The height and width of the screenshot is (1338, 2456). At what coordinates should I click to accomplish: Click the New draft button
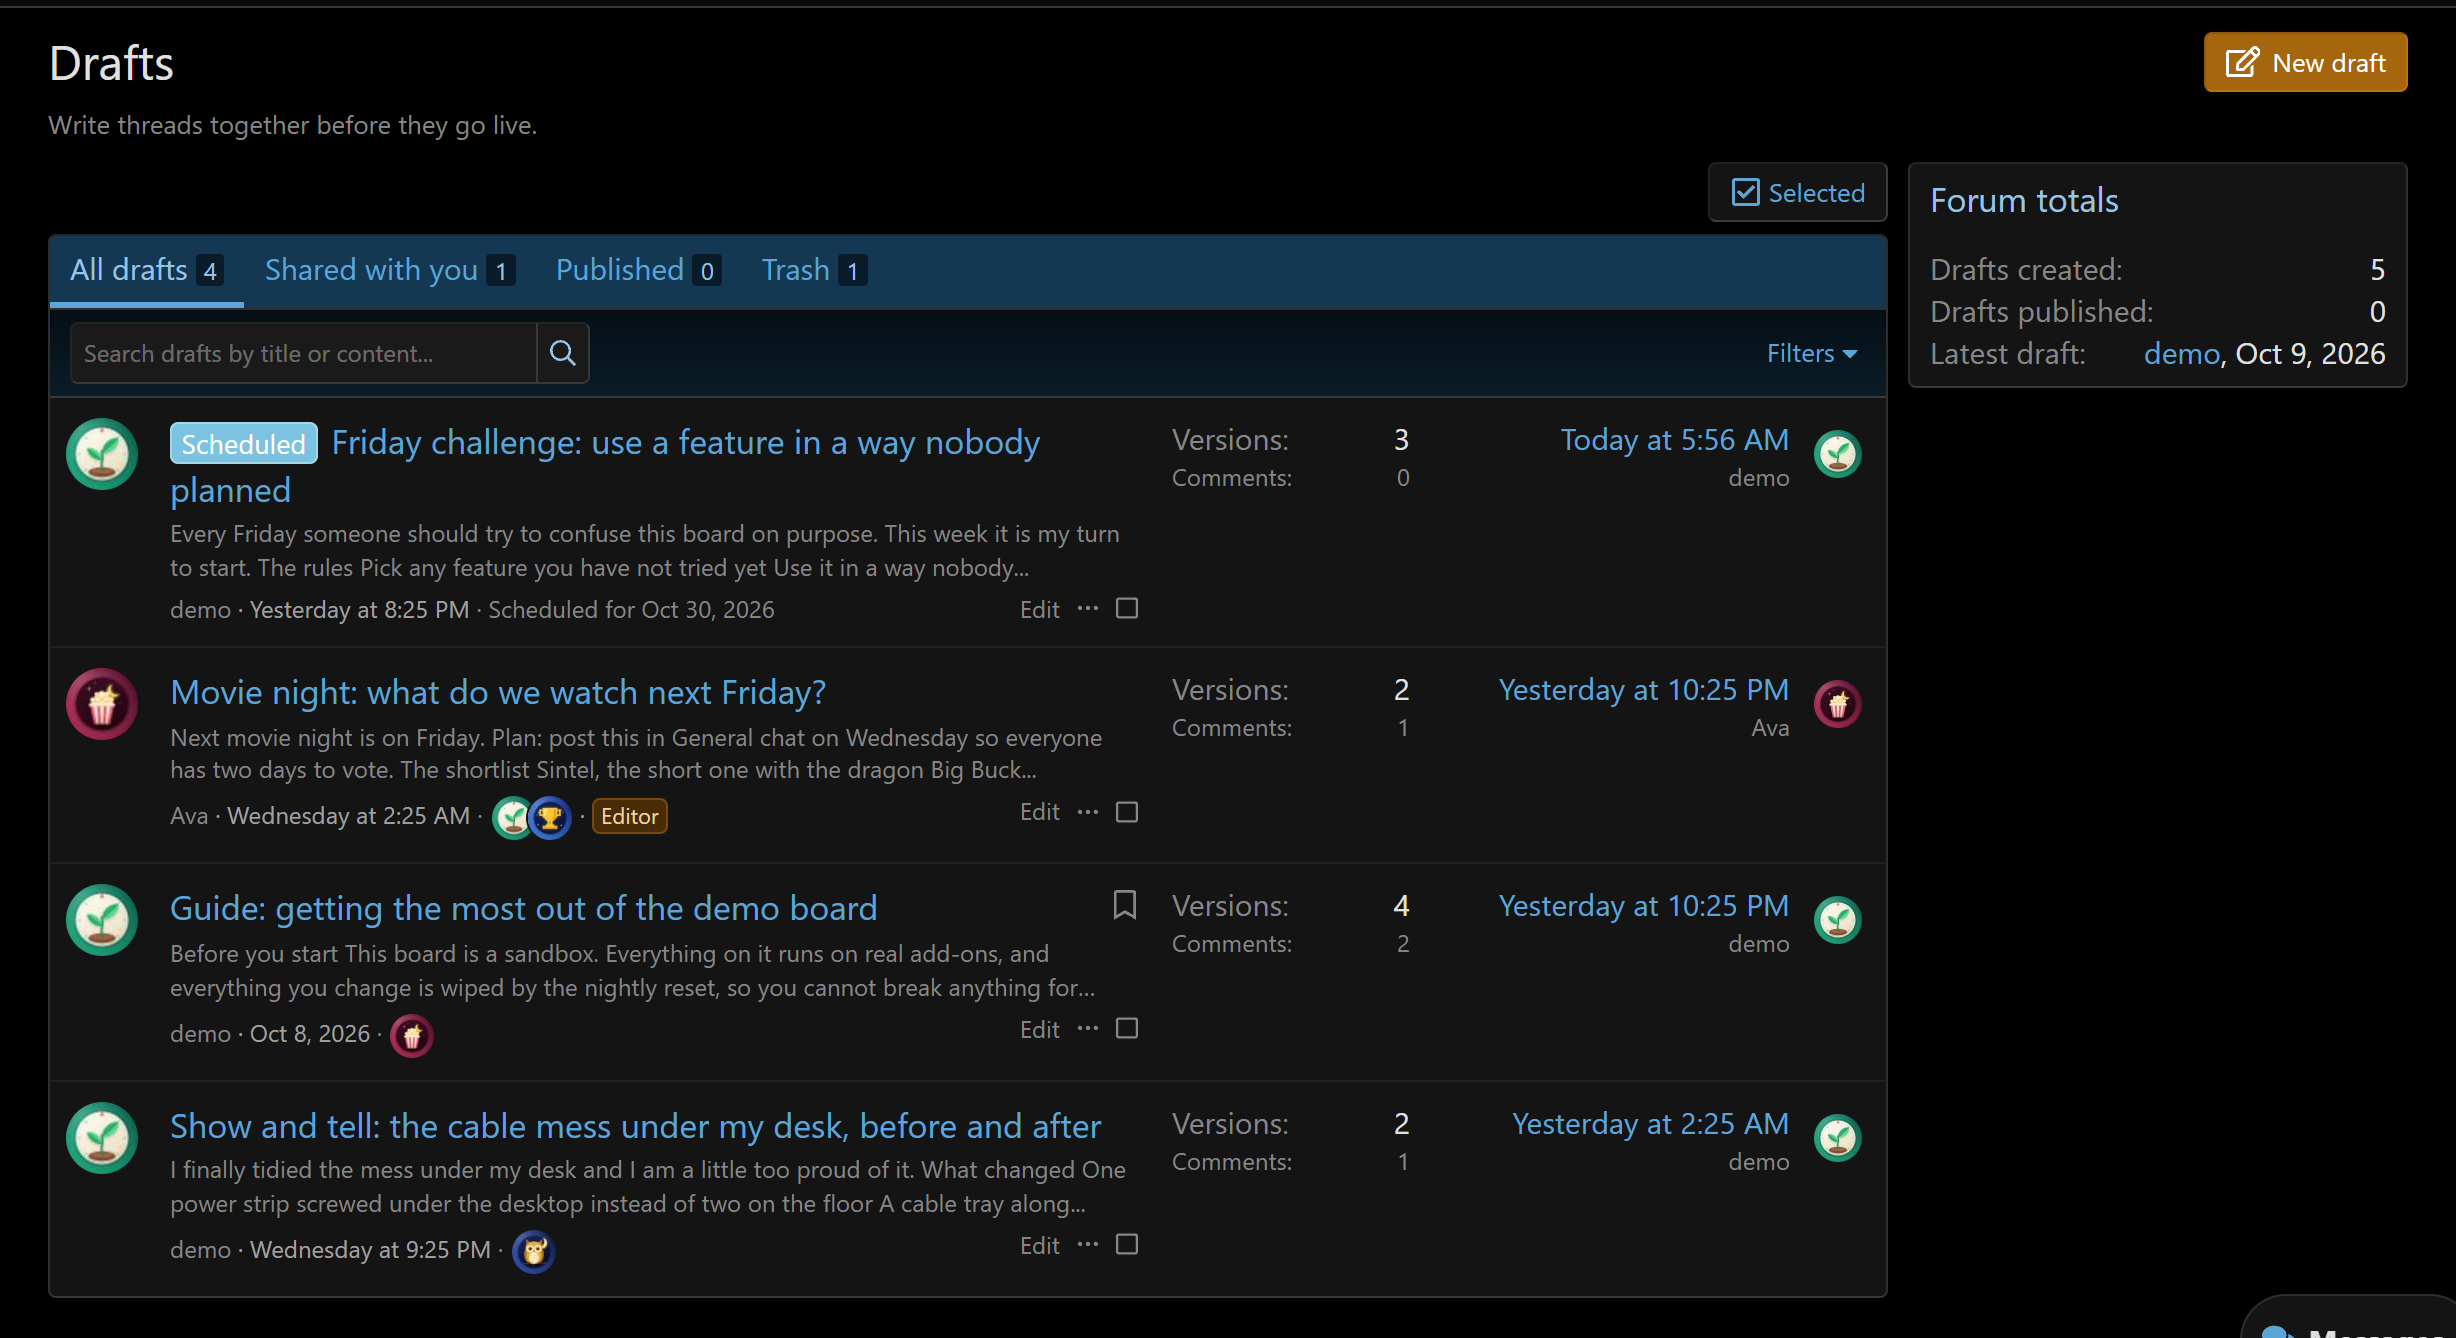point(2306,62)
